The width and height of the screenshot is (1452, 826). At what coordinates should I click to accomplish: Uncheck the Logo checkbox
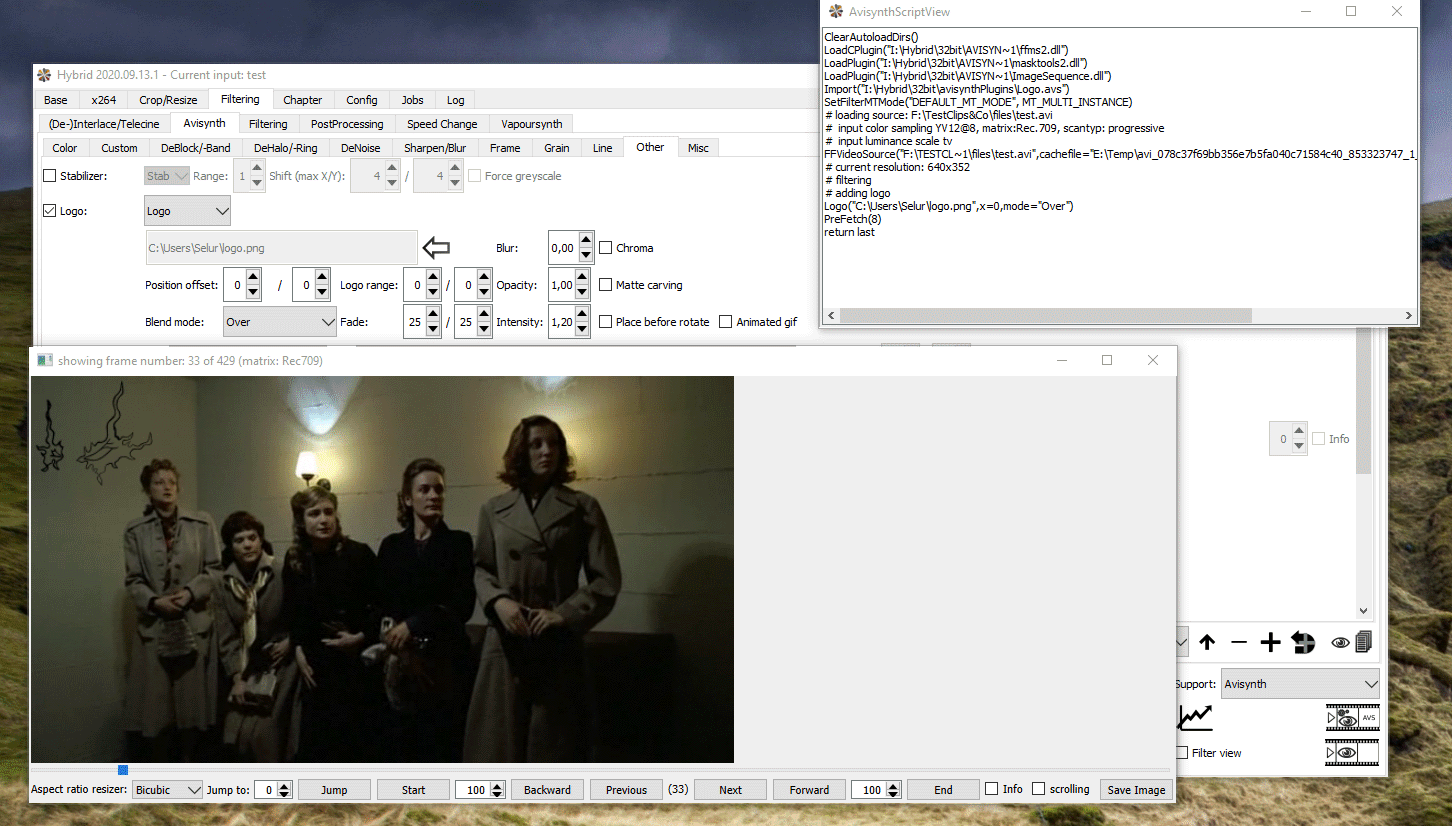[x=50, y=211]
